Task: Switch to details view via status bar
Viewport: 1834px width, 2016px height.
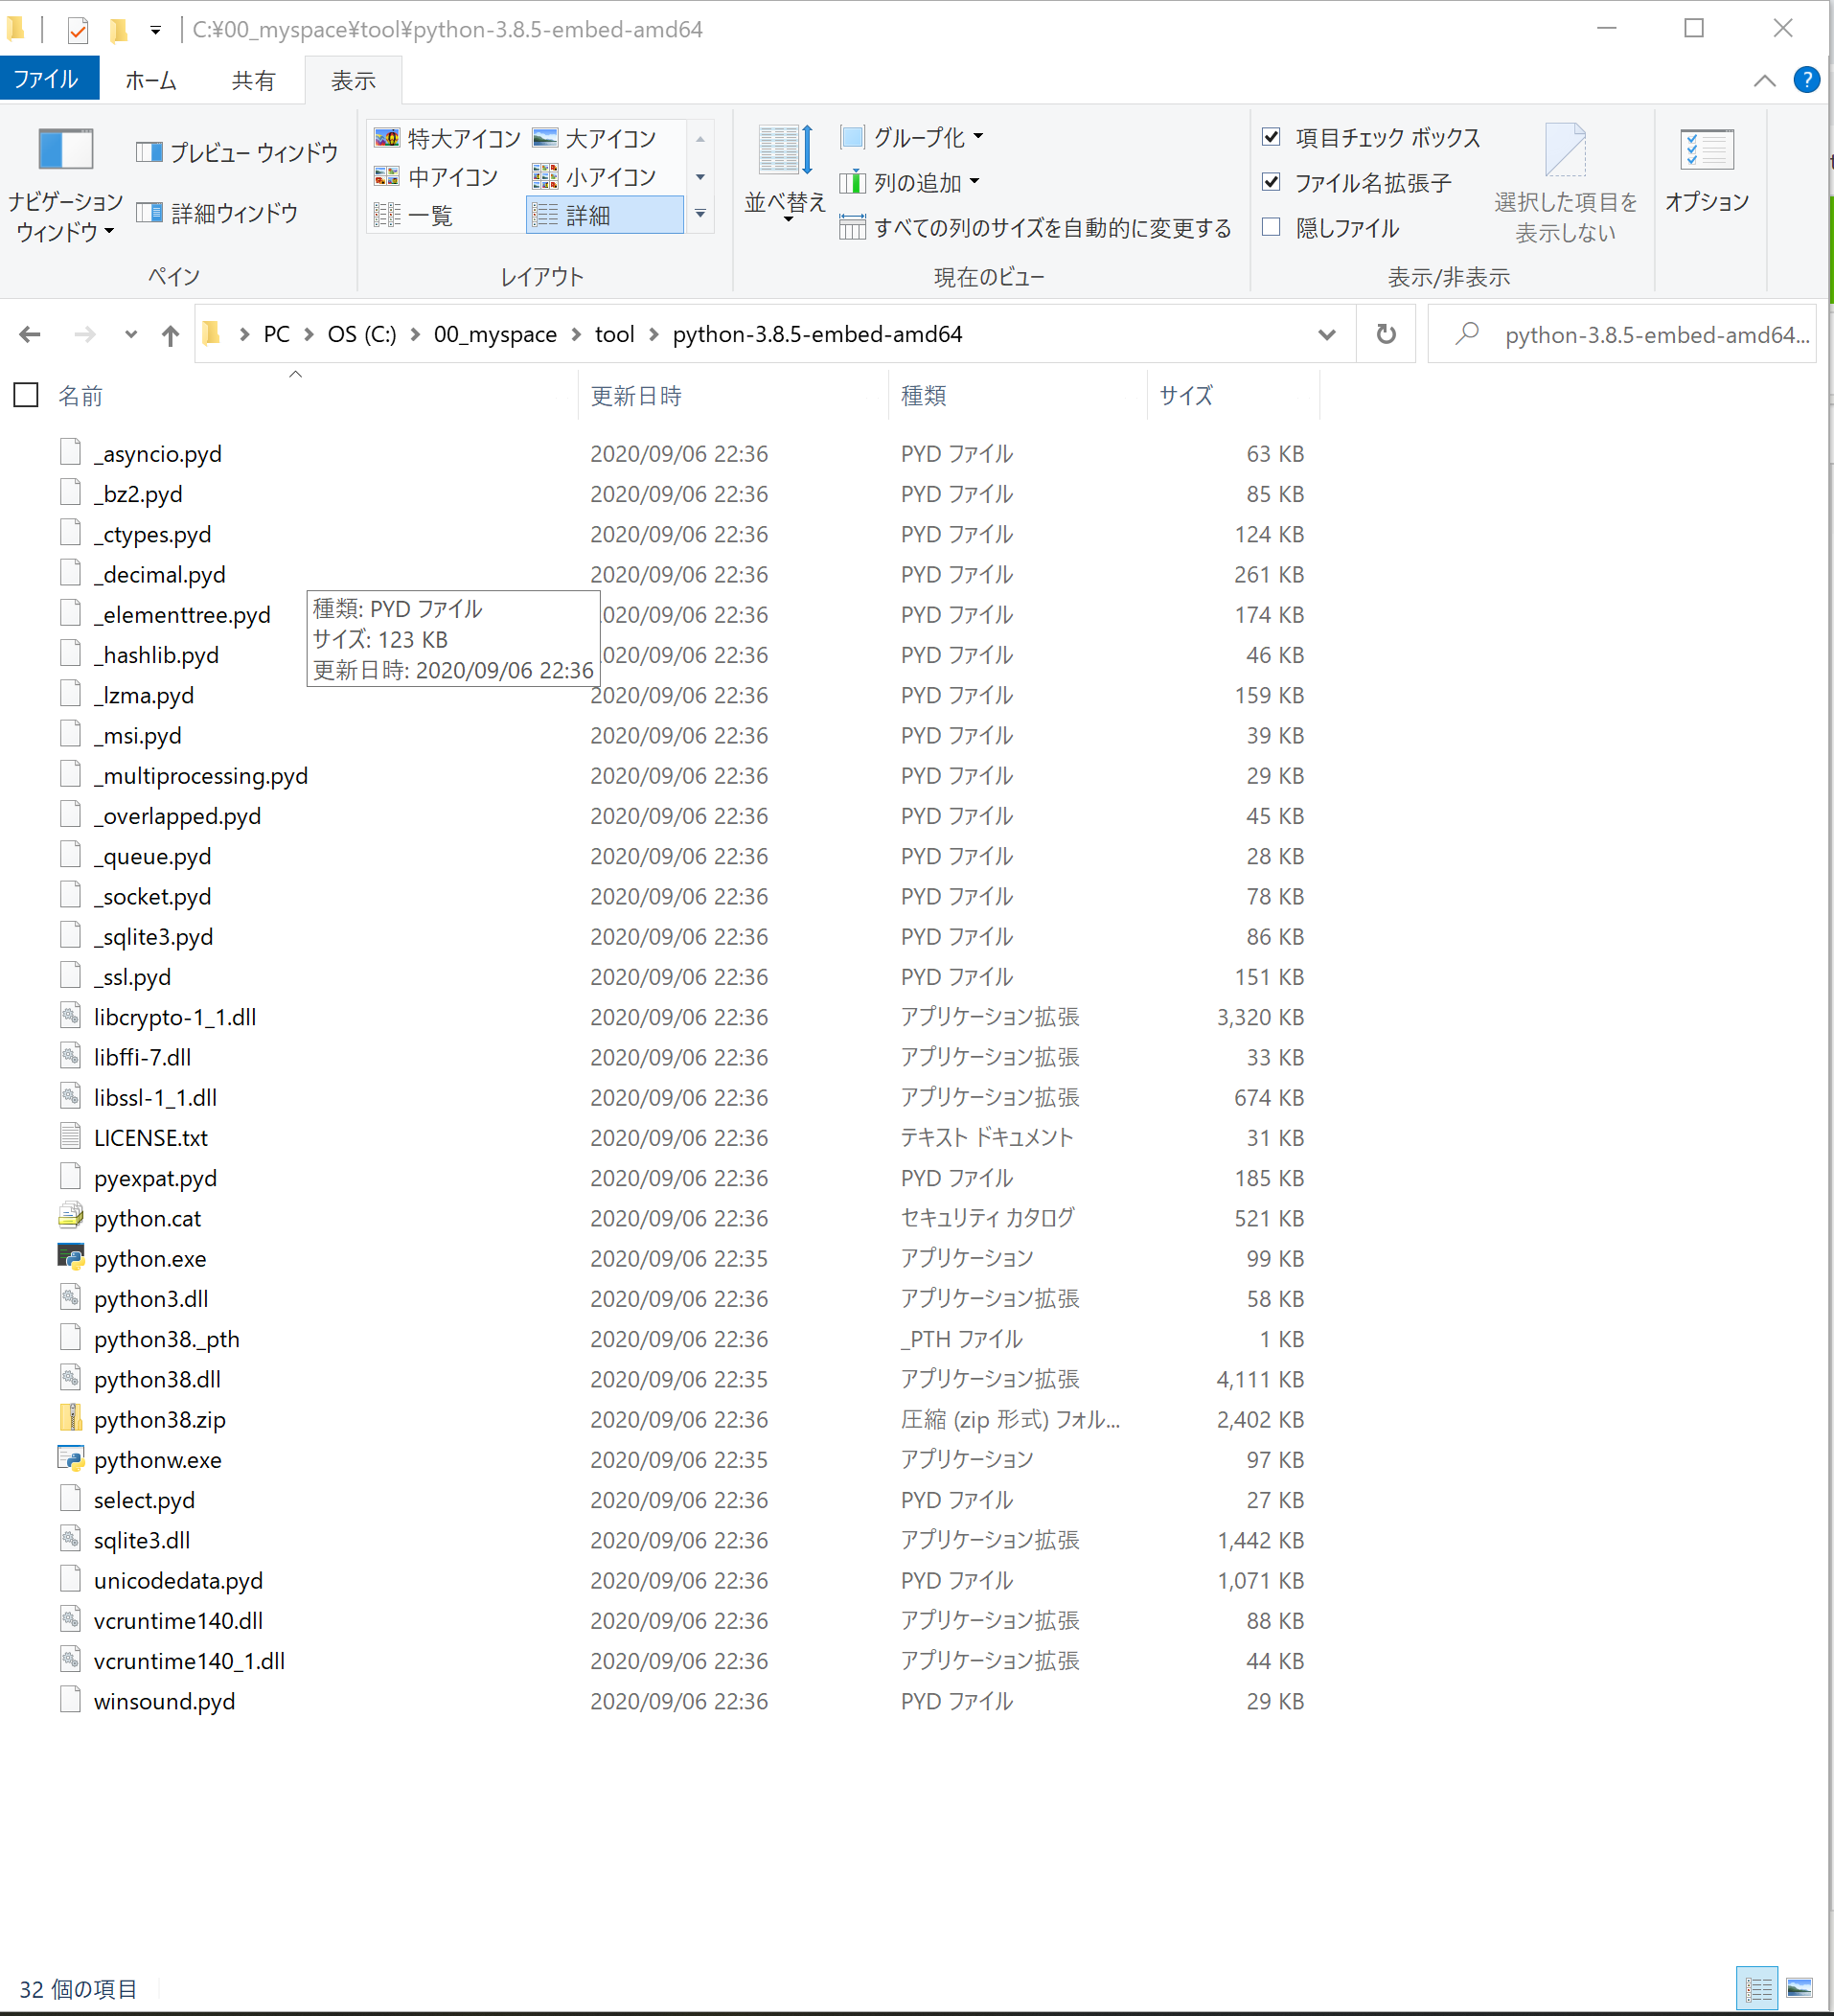Action: point(1757,1988)
